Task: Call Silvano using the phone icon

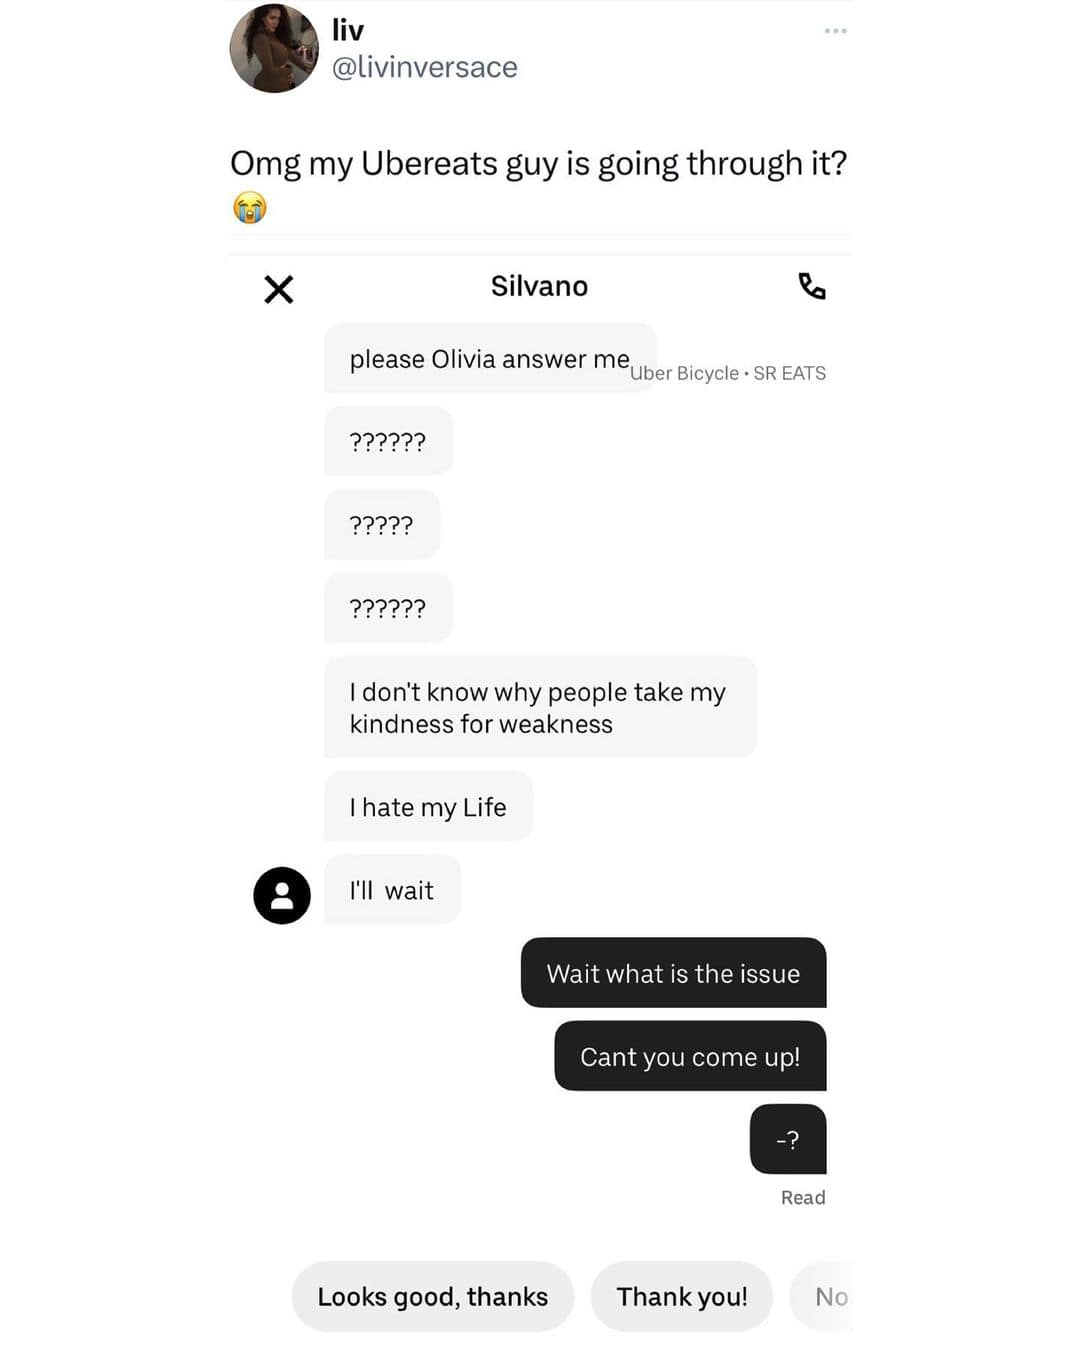Action: click(x=812, y=286)
